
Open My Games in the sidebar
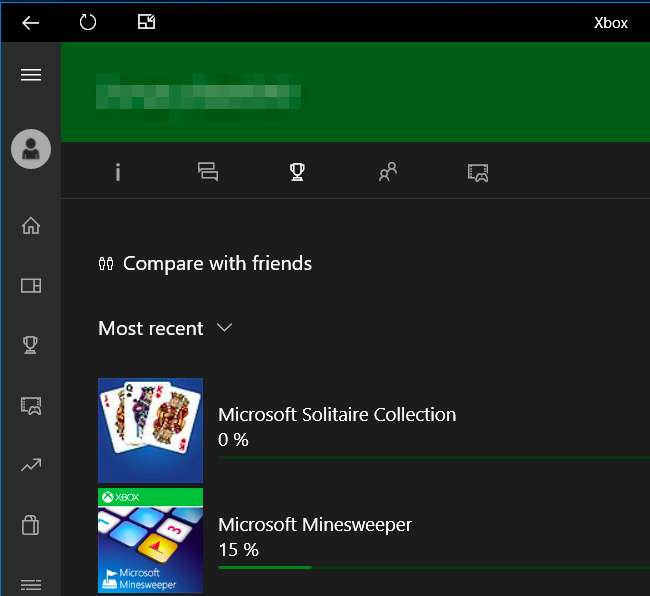(x=30, y=286)
